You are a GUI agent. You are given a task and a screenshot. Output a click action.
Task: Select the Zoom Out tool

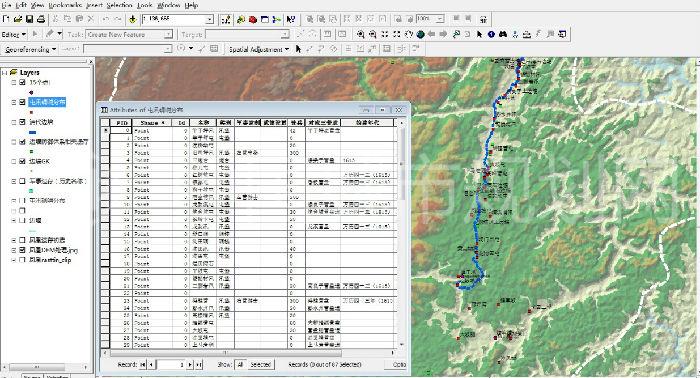[x=372, y=34]
